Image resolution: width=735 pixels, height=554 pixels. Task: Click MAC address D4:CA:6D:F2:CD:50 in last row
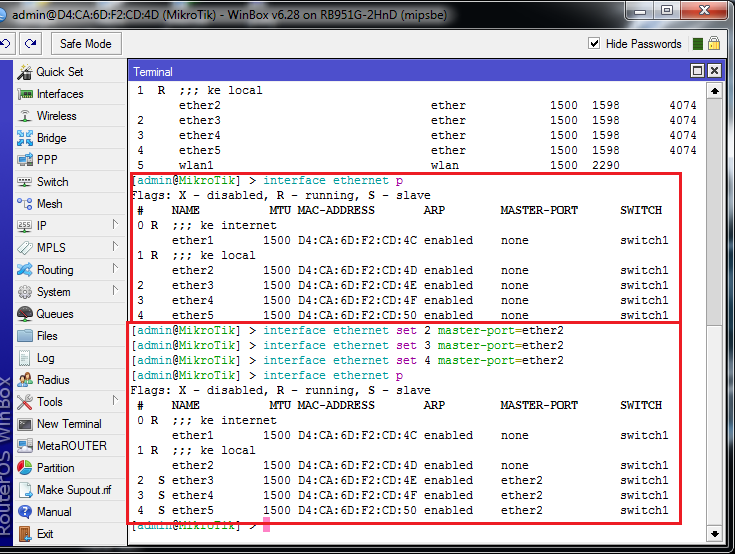357,510
